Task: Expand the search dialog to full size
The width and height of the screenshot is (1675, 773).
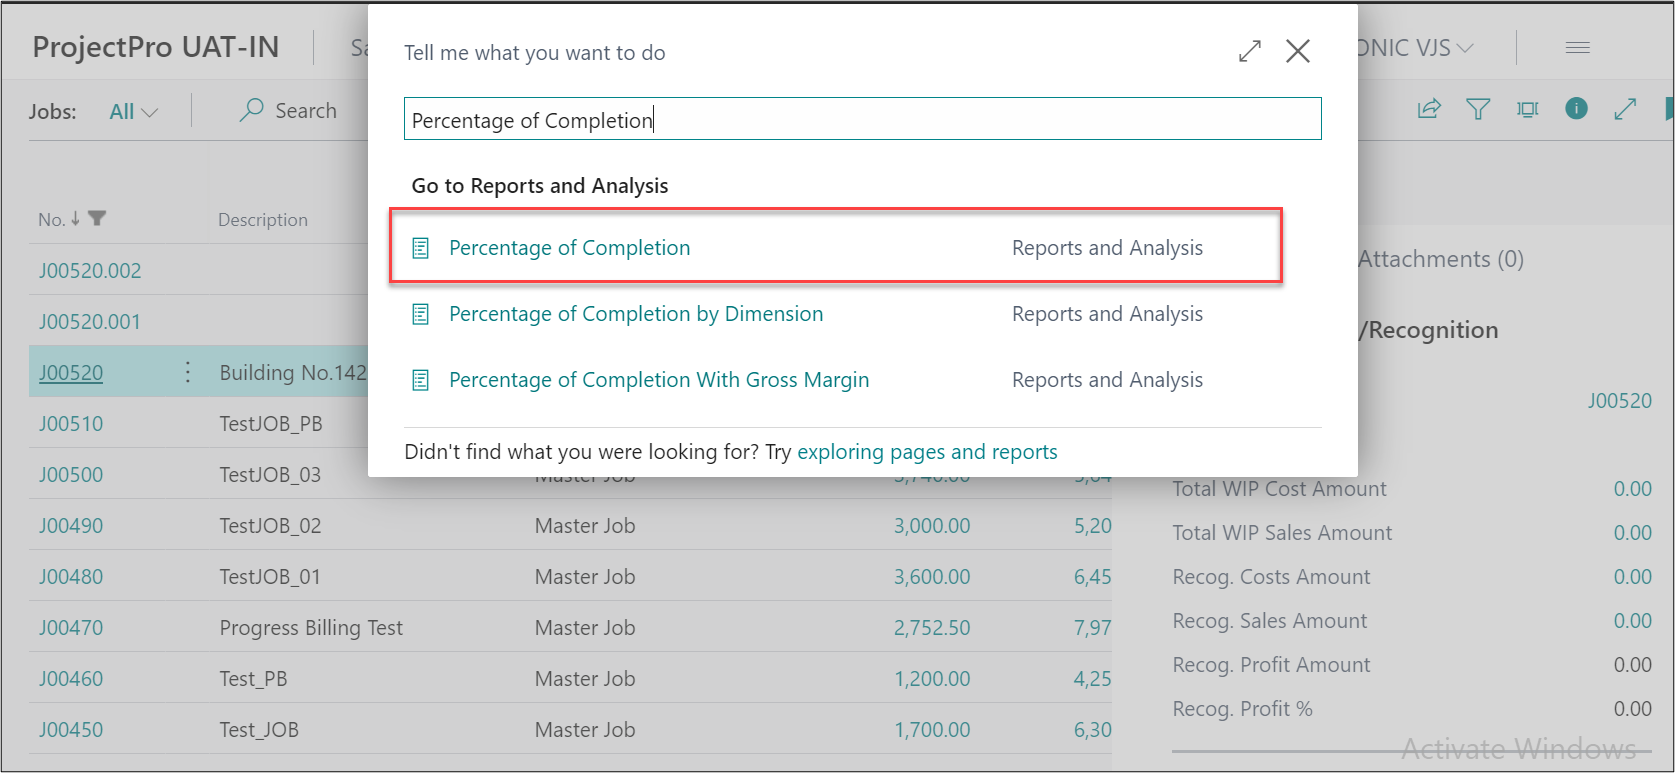Action: pyautogui.click(x=1250, y=51)
